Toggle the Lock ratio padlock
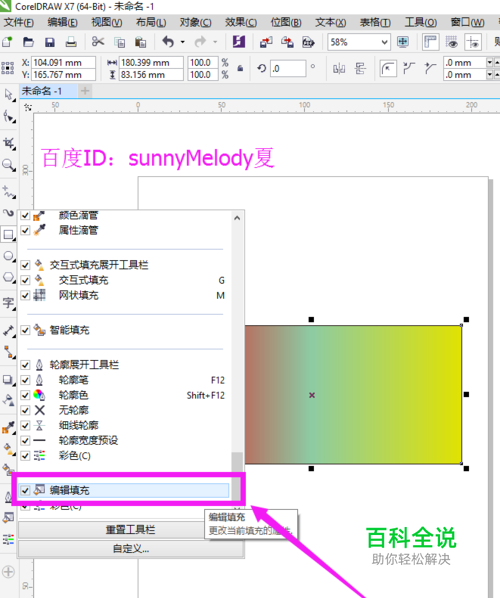The width and height of the screenshot is (500, 598). 240,69
